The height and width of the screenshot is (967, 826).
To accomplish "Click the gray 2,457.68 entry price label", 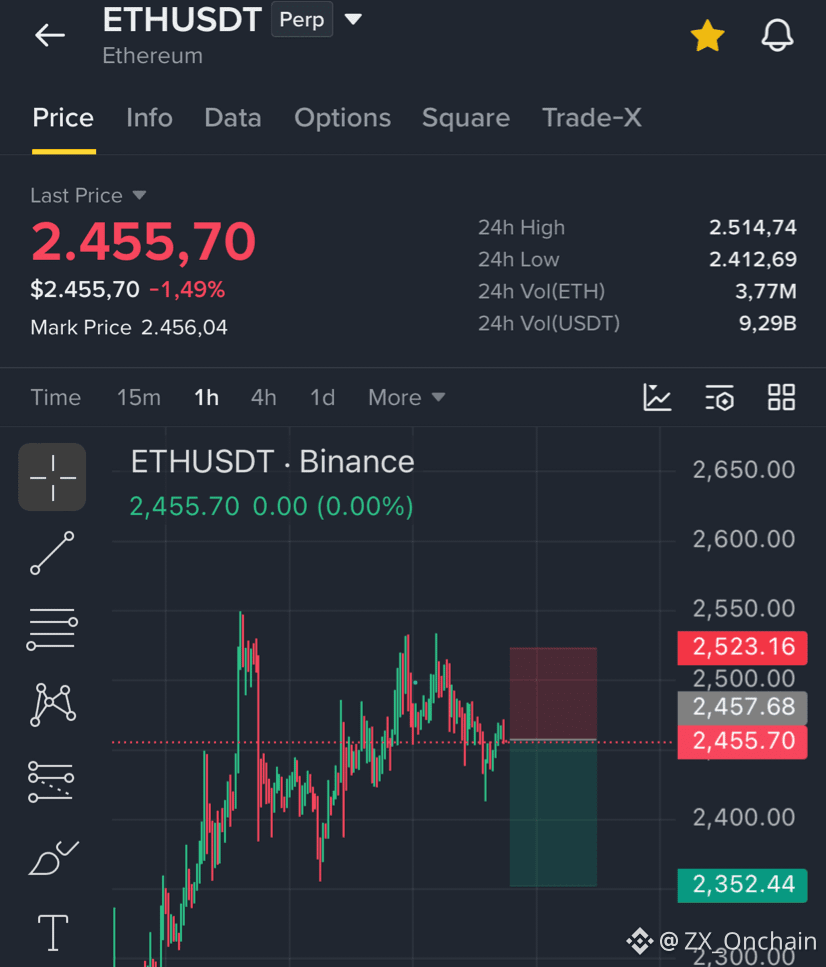I will [x=742, y=707].
